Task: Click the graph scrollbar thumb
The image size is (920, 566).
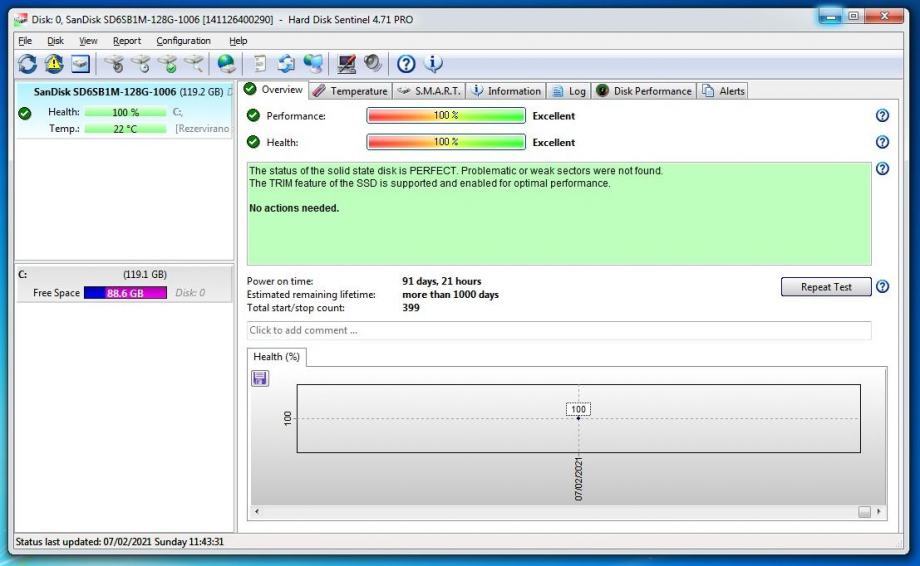Action: (864, 511)
